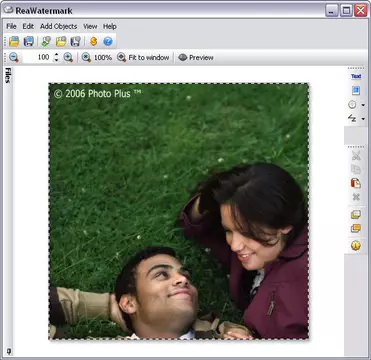Increase zoom value with stepper up arrow
The width and height of the screenshot is (371, 360).
[56, 55]
